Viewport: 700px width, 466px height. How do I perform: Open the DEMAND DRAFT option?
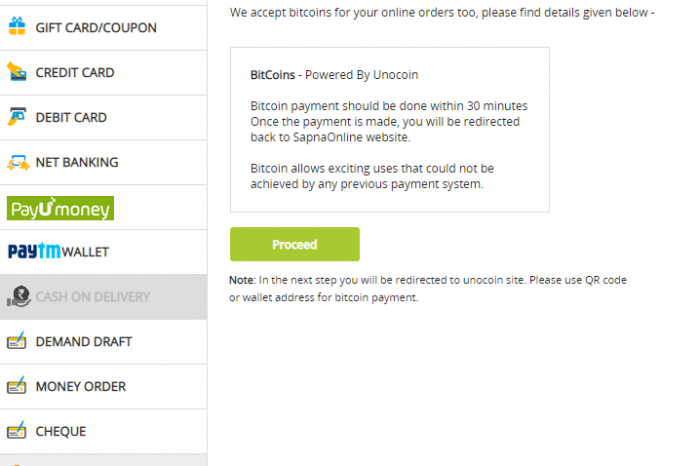tap(103, 342)
